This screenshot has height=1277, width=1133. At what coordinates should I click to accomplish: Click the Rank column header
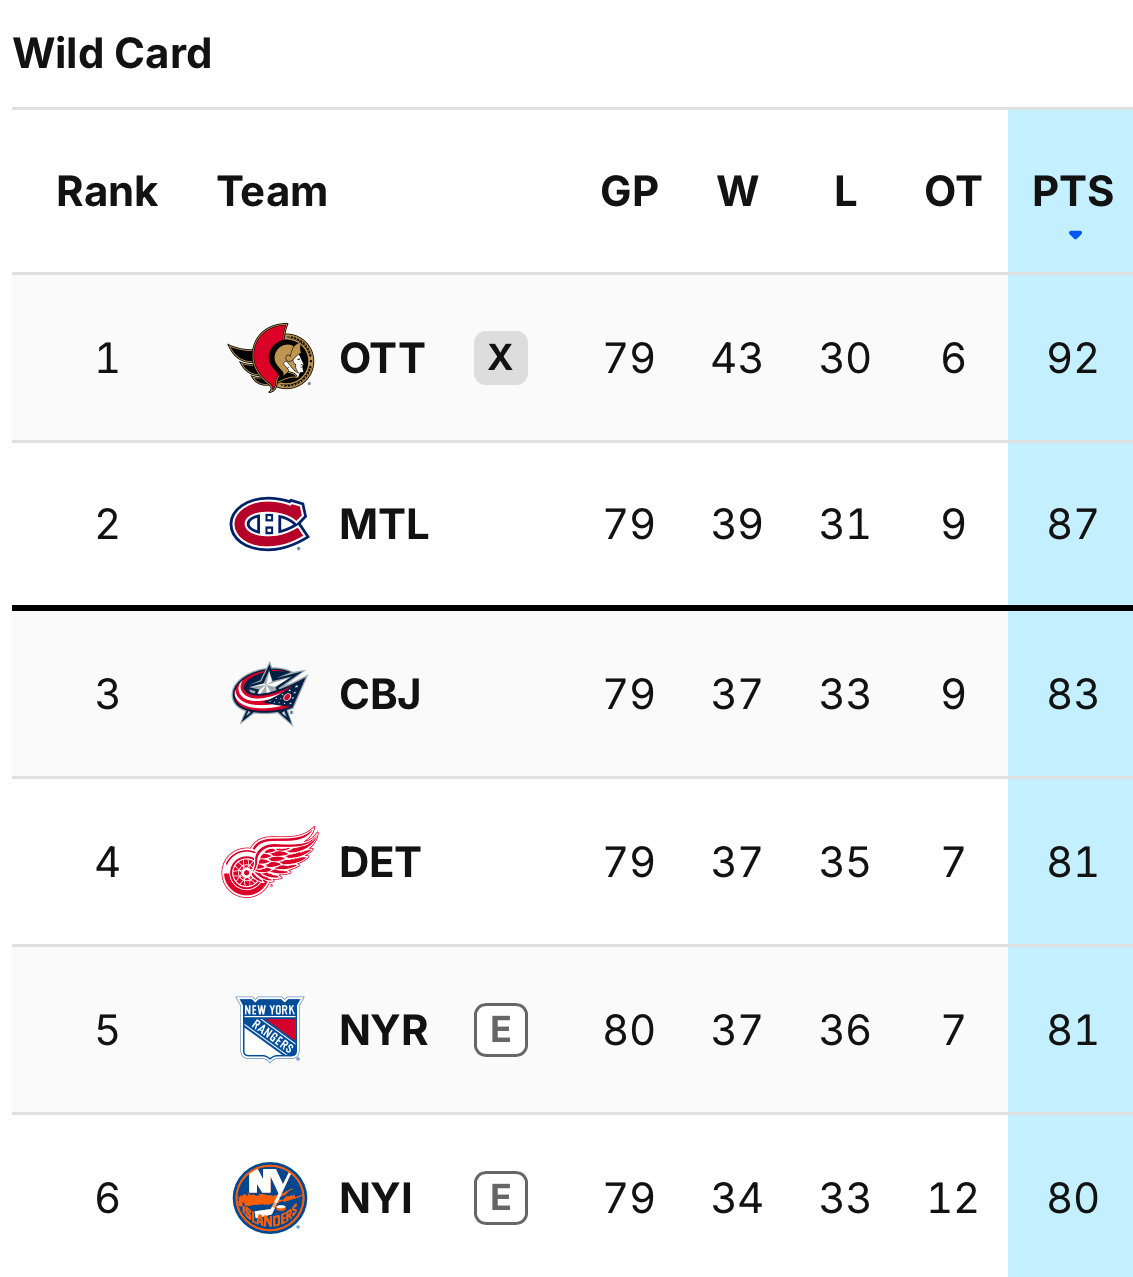click(107, 191)
